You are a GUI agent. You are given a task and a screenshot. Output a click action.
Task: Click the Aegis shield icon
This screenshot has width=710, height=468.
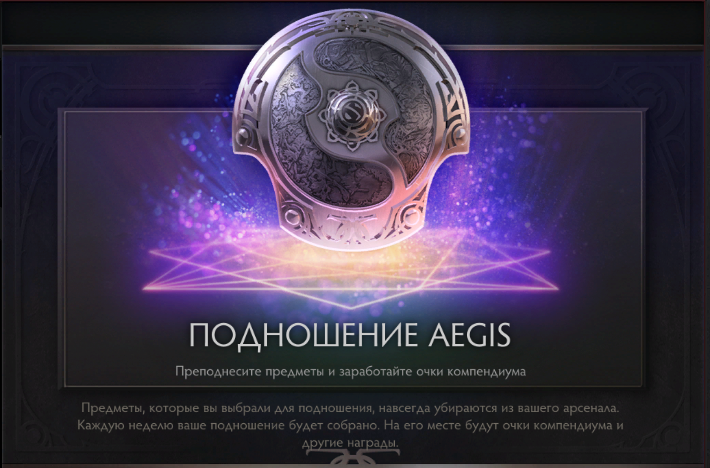(351, 130)
